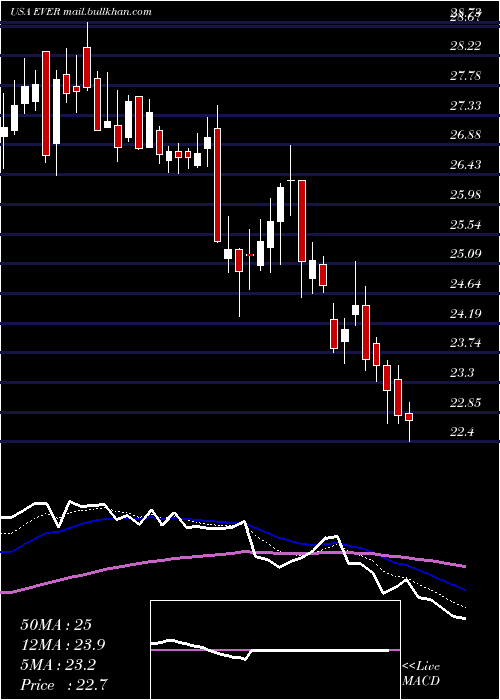
Task: Click the tall red candle dropping from 27.1 to 25.4
Action: [217, 185]
